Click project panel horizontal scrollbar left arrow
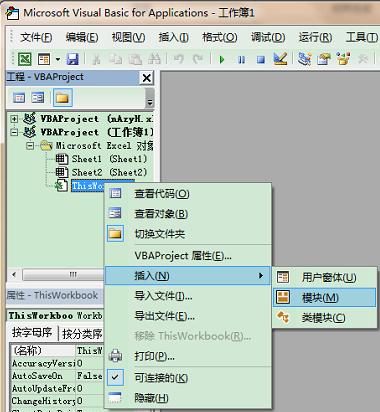This screenshot has height=412, width=380. coord(14,275)
